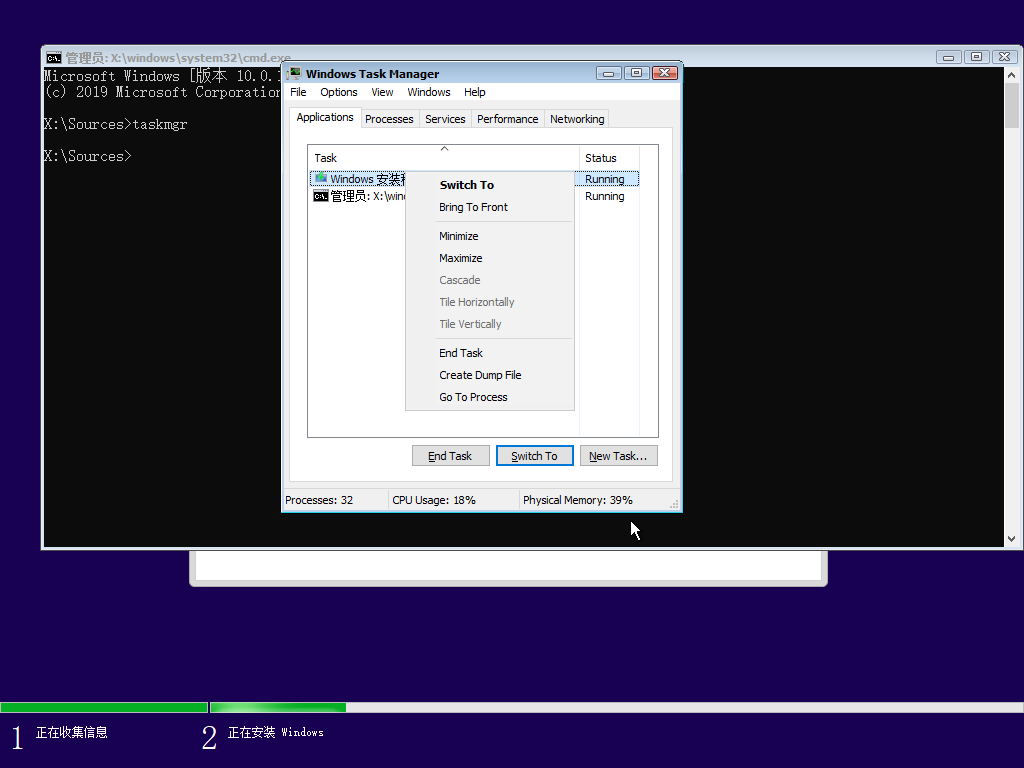Click Running status of 管理员 cmd row
The image size is (1024, 768).
(605, 196)
